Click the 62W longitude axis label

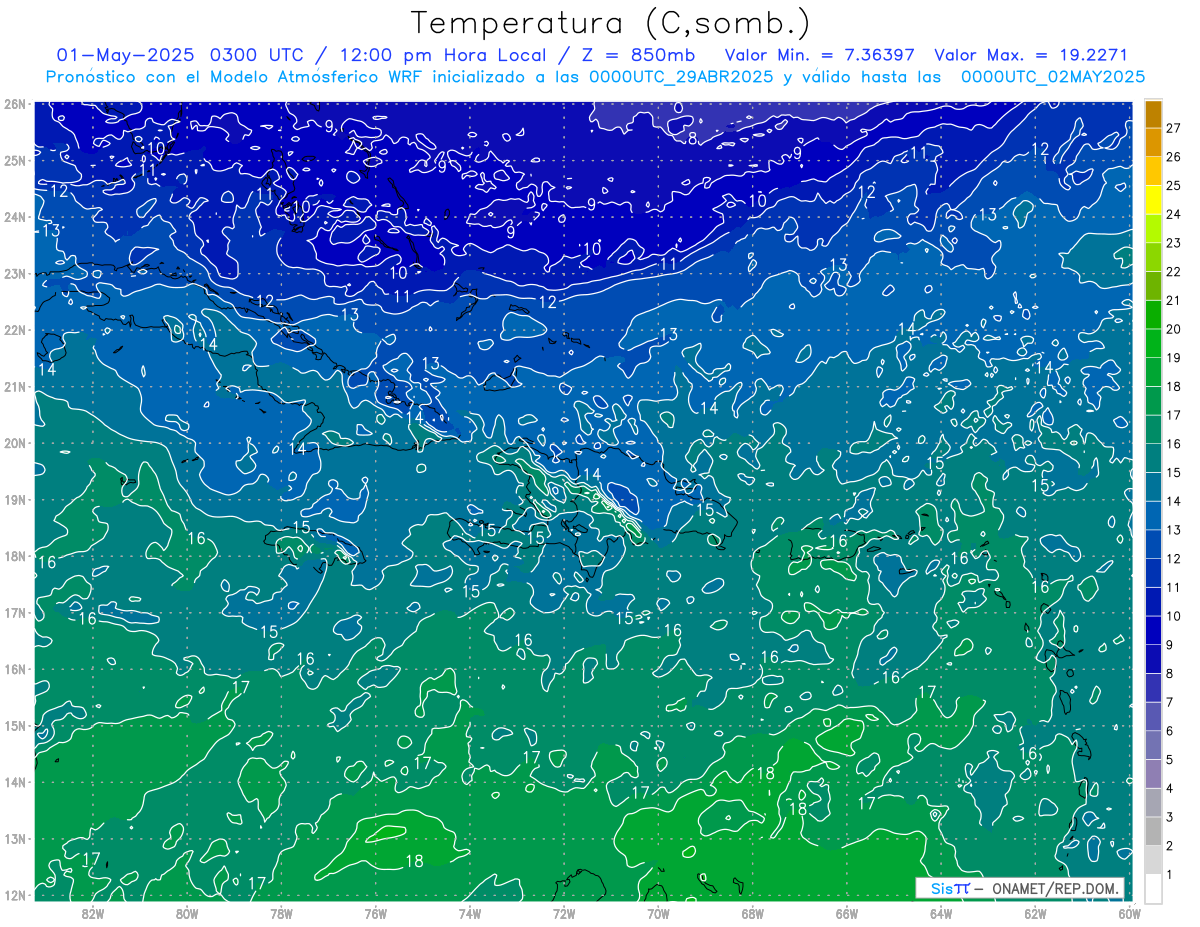coord(1035,913)
